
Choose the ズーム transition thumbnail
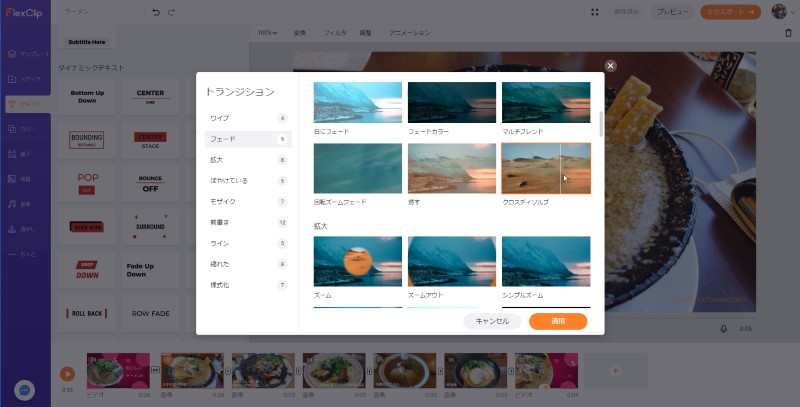[x=358, y=261]
